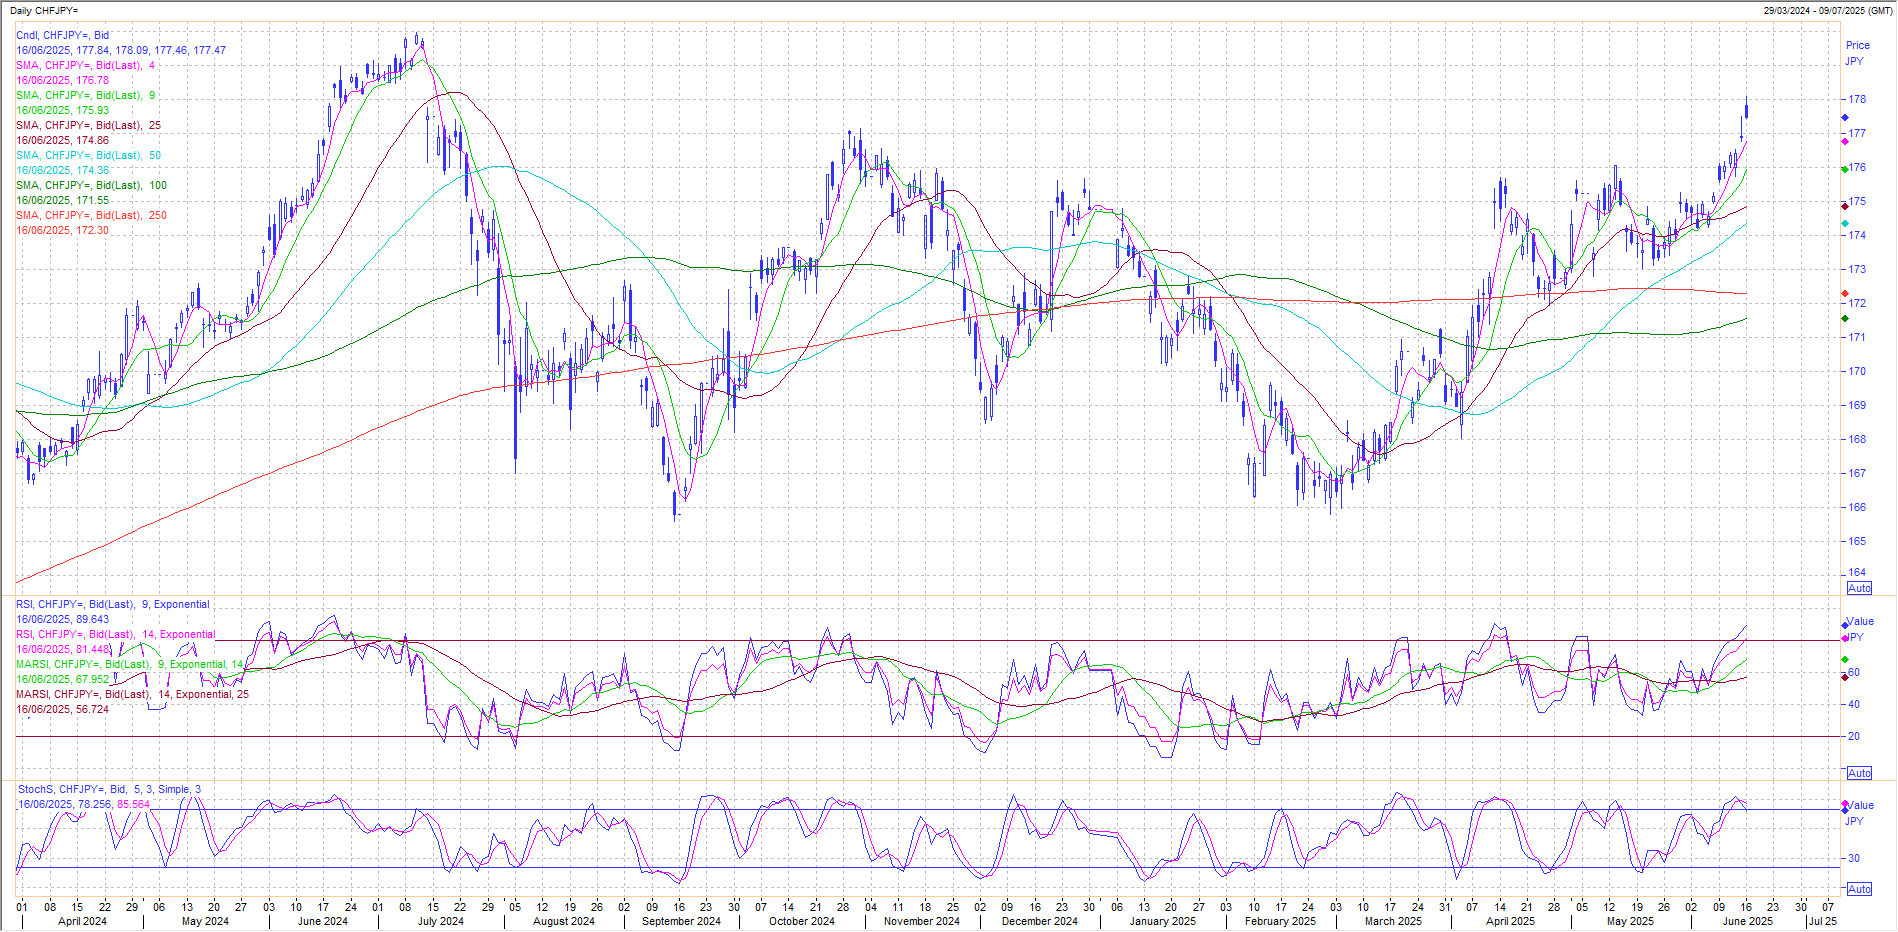This screenshot has width=1898, height=932.
Task: Select the SMA 4 legend label
Action: (85, 65)
